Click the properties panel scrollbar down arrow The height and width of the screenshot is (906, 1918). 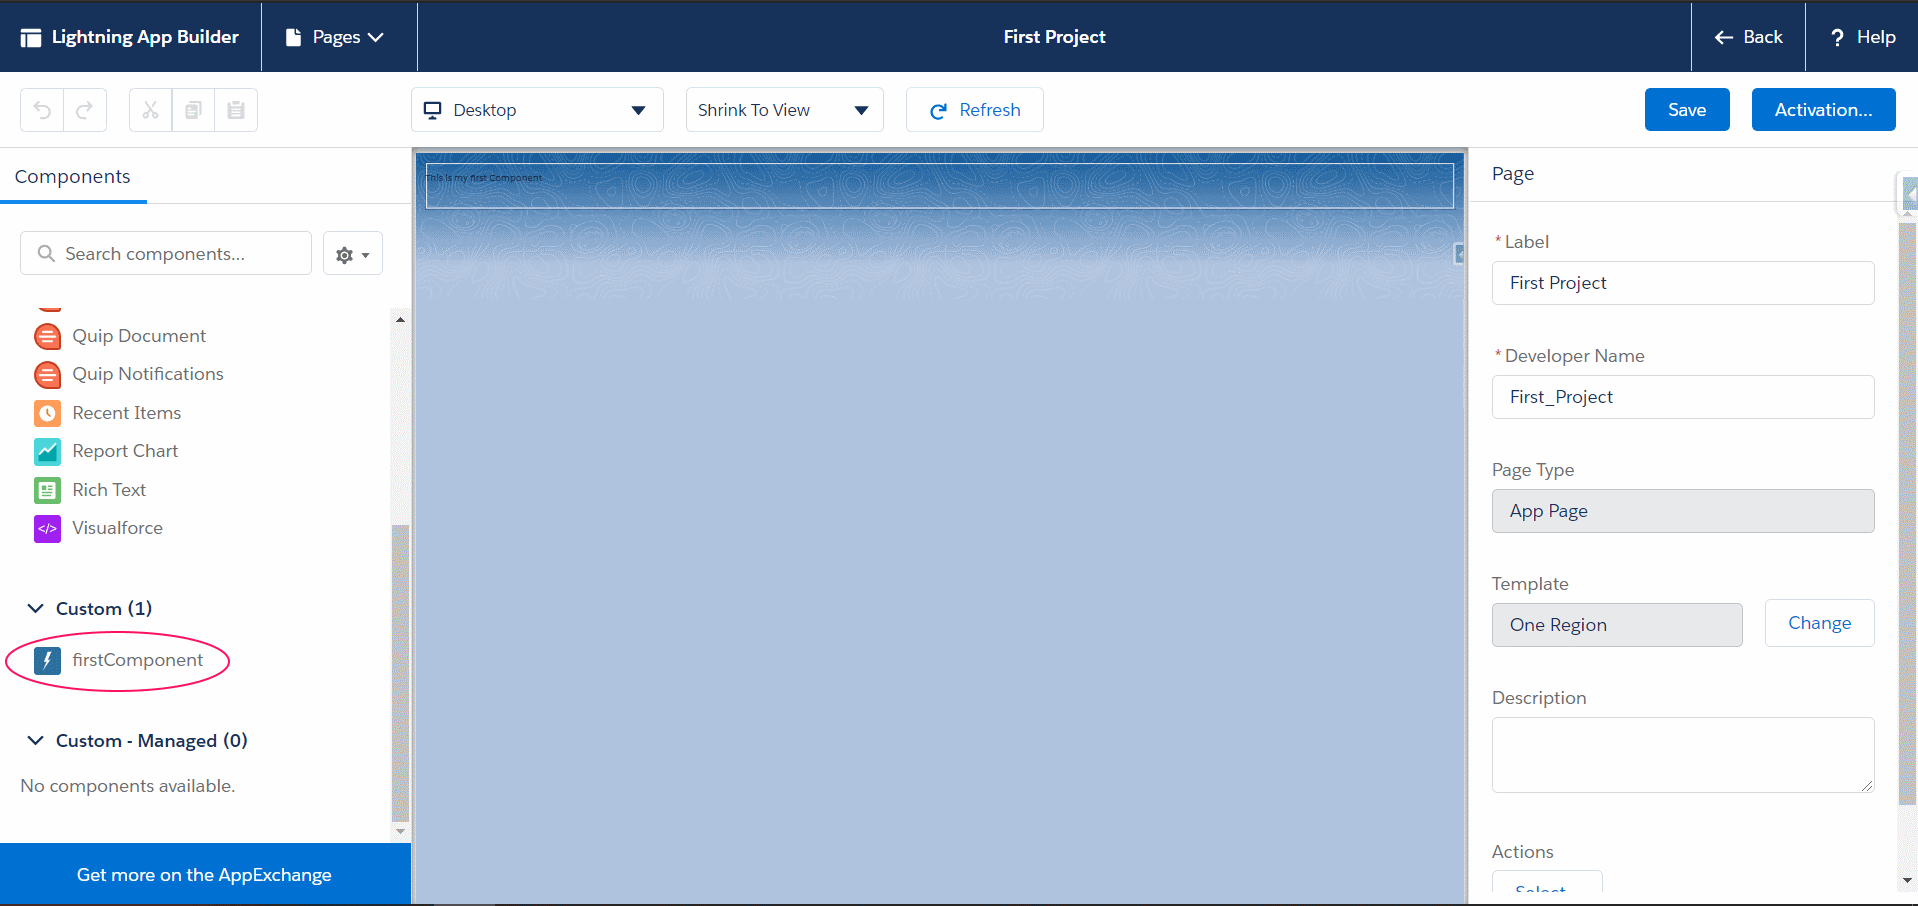point(1907,881)
